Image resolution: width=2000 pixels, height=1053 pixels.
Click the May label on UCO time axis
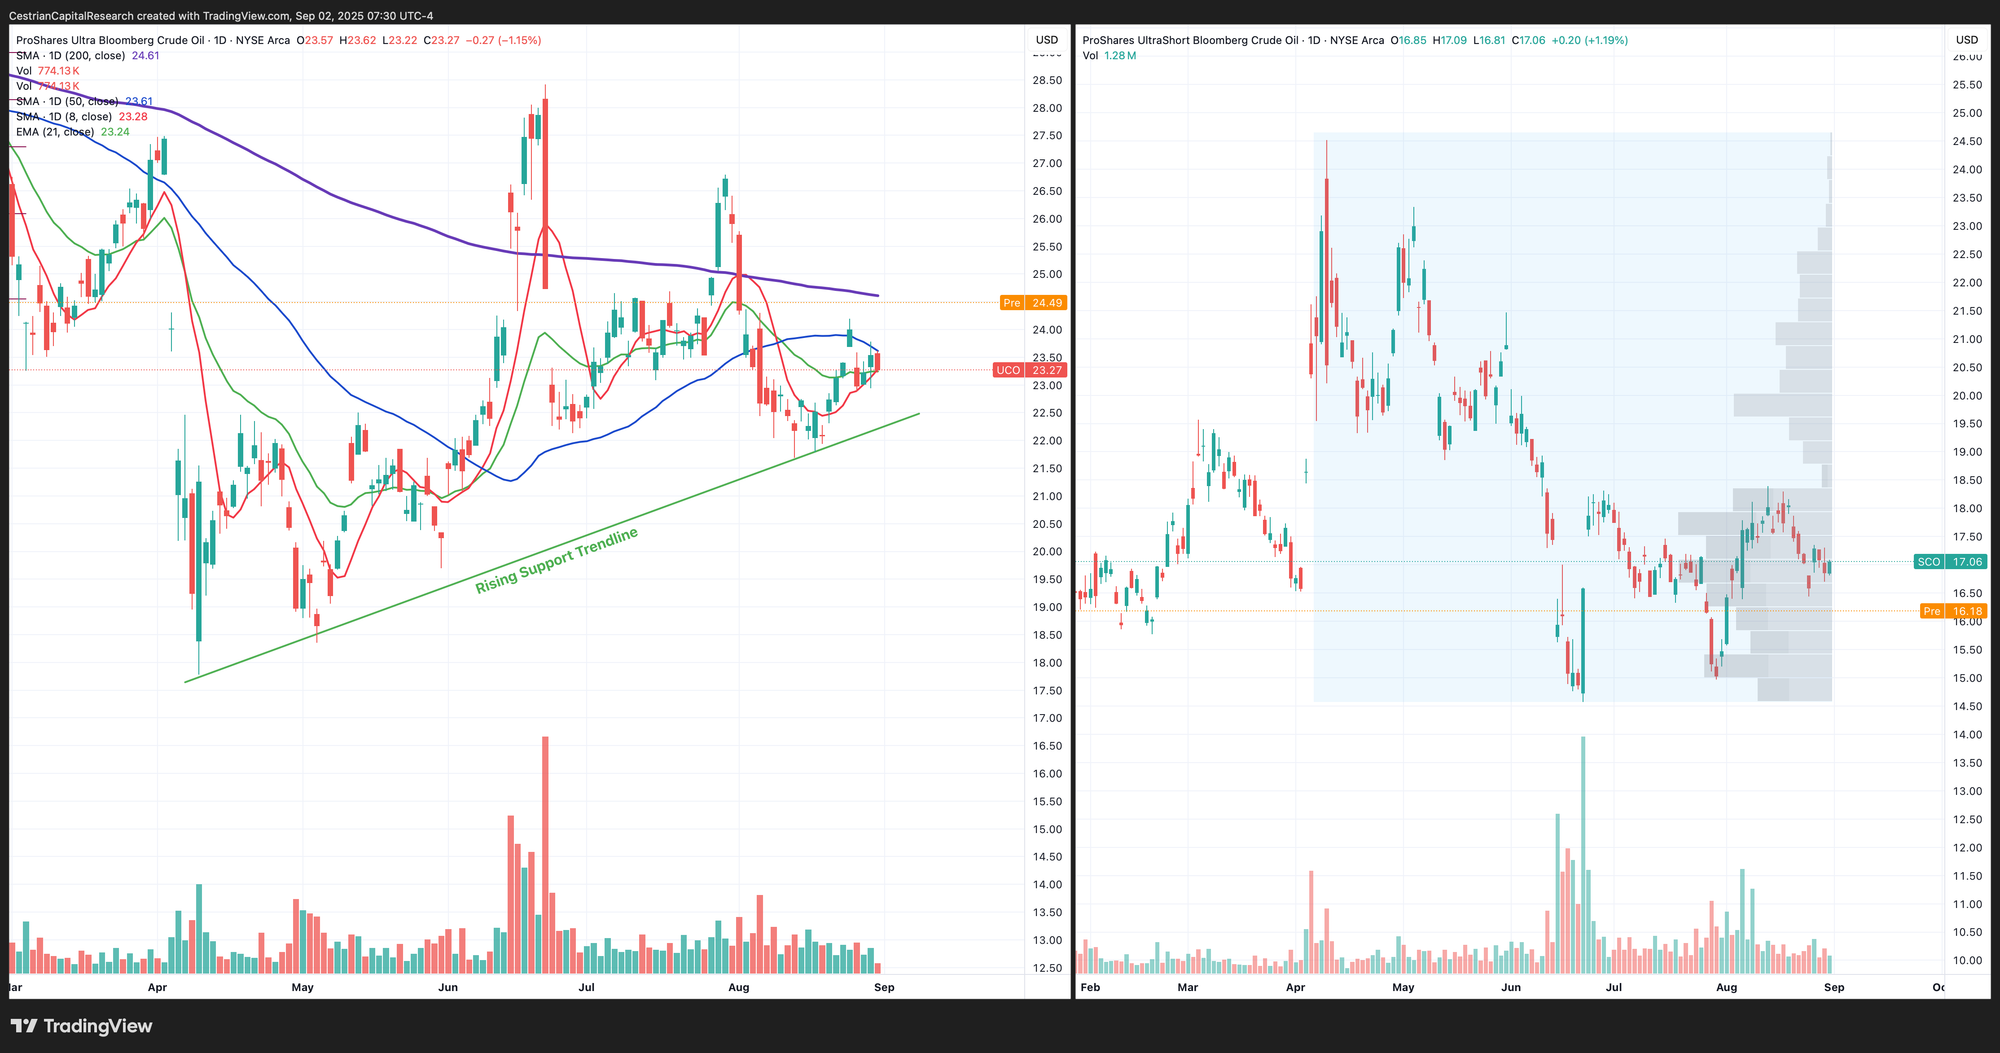point(302,988)
